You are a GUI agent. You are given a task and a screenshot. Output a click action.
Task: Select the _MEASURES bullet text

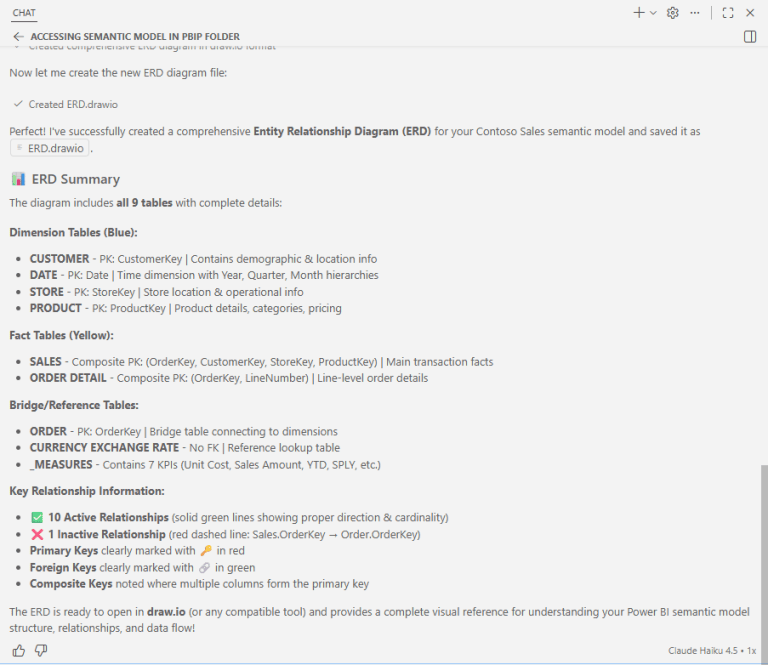point(205,464)
